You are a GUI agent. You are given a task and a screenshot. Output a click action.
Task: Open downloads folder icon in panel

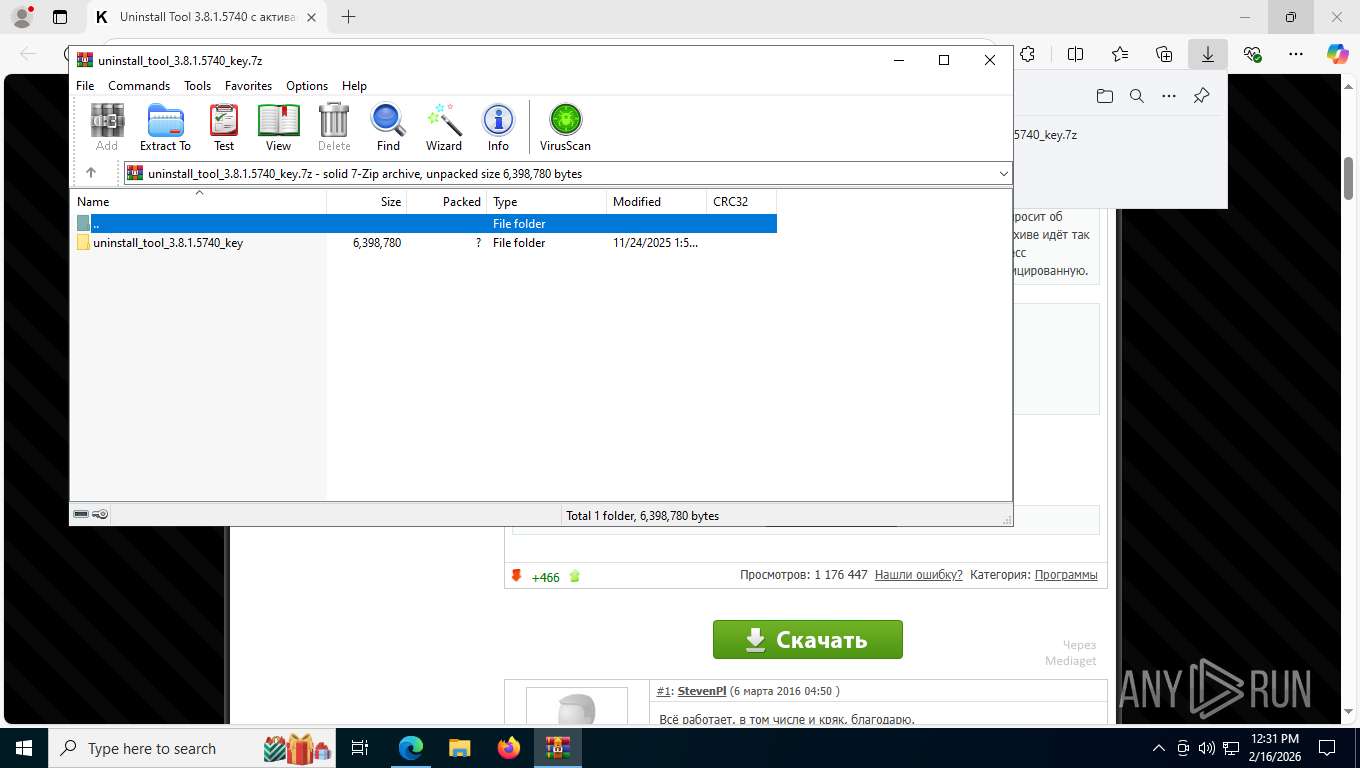point(1104,96)
